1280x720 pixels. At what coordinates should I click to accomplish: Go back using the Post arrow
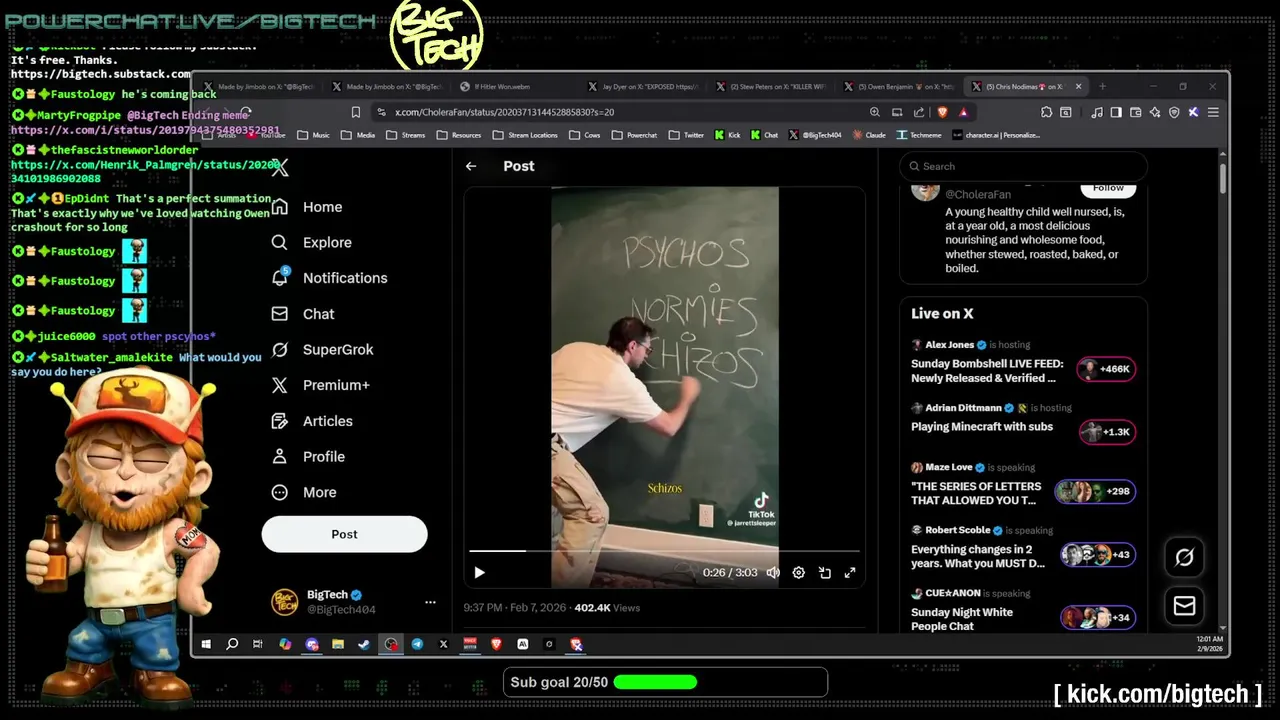[471, 166]
